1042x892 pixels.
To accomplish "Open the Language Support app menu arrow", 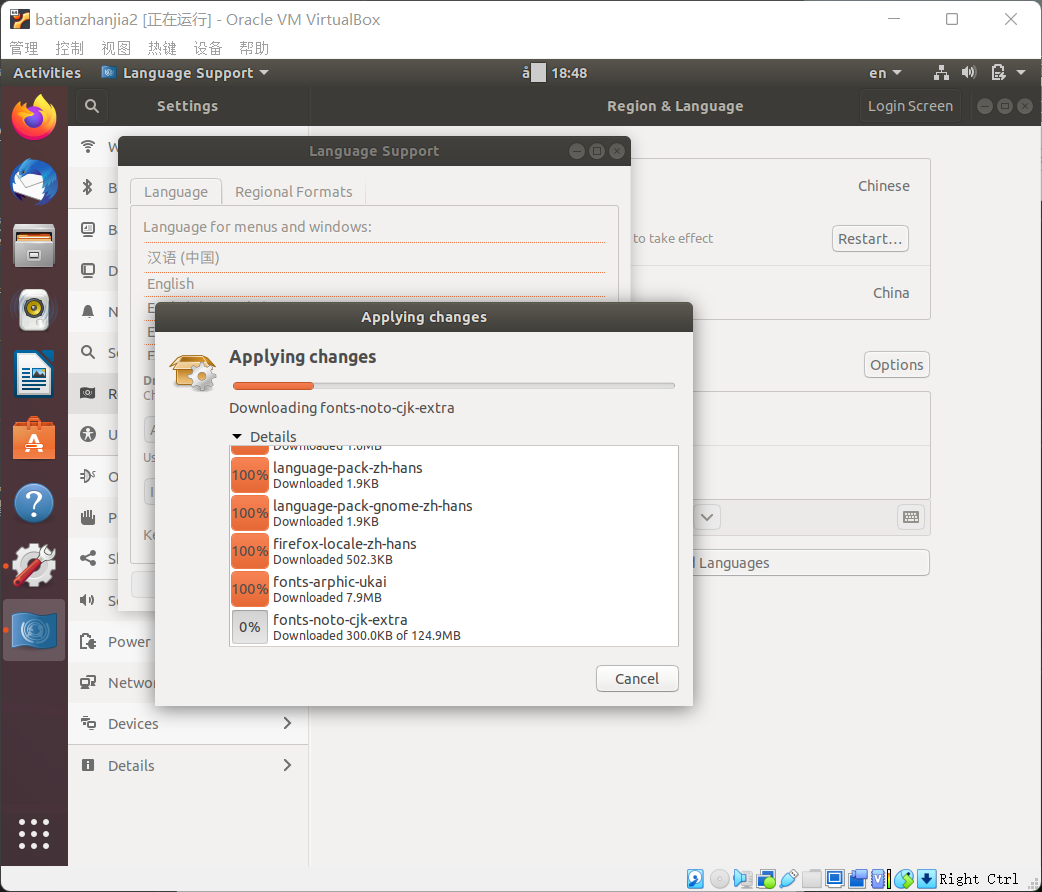I will coord(264,72).
